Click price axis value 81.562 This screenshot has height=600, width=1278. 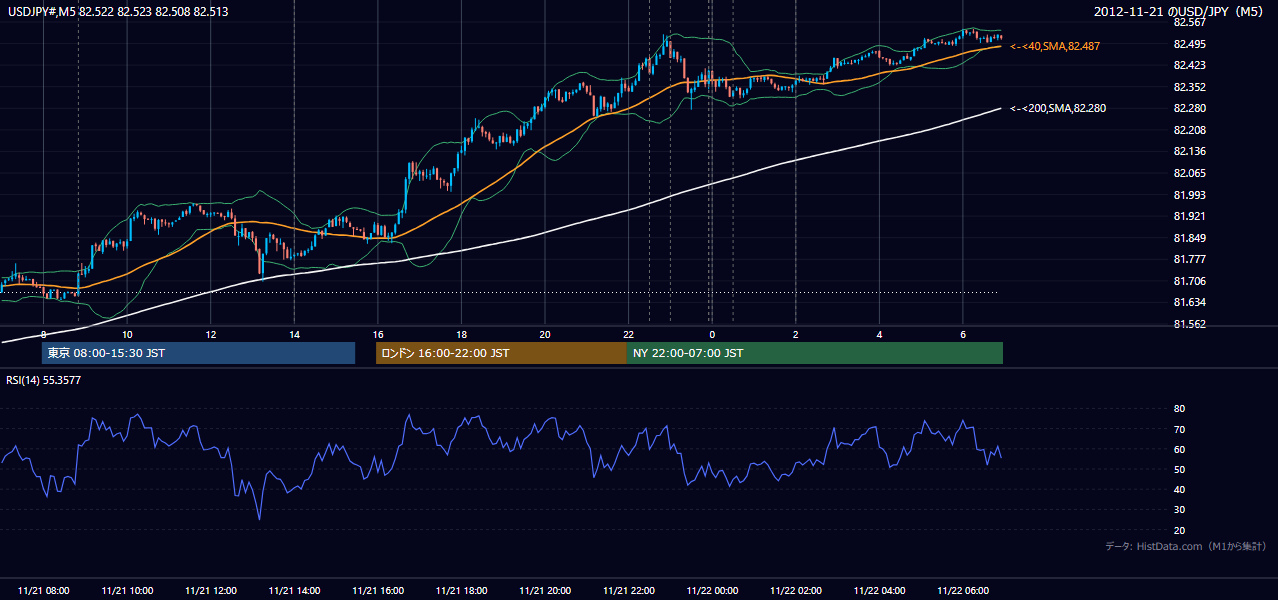click(x=1189, y=324)
